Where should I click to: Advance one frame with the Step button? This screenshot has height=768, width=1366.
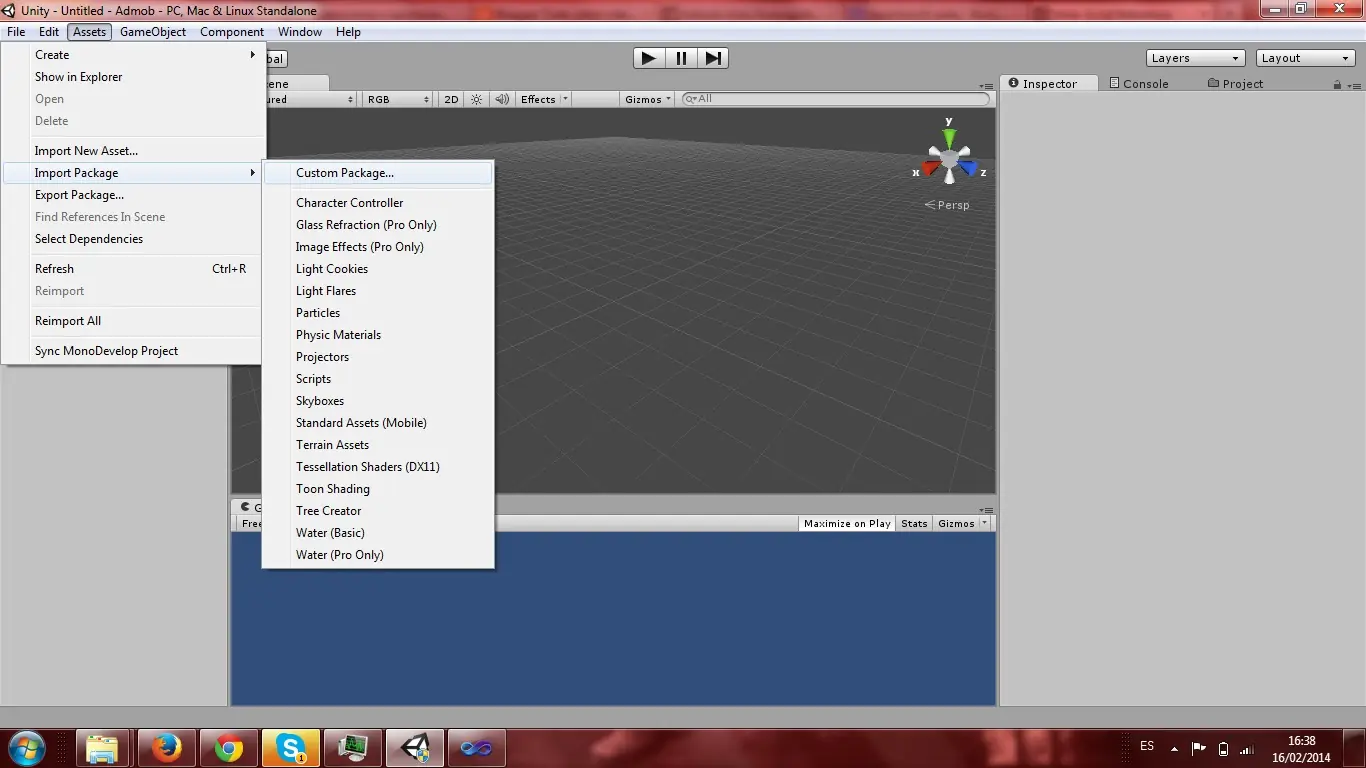(x=713, y=58)
